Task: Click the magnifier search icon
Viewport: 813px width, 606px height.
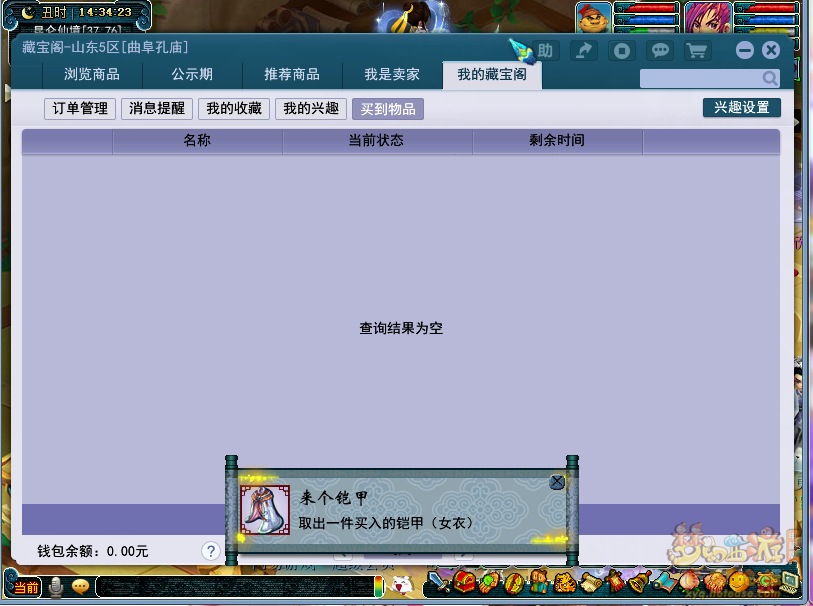Action: [770, 78]
